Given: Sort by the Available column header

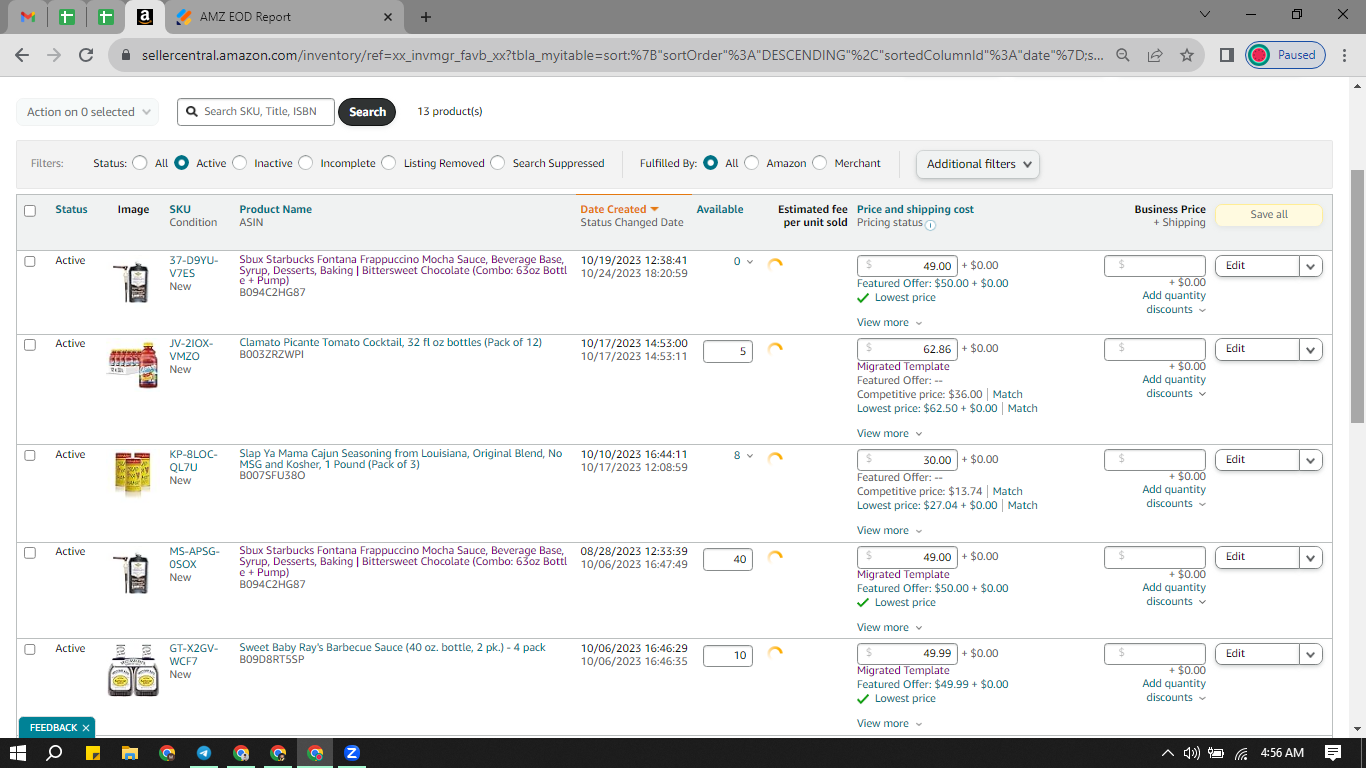Looking at the screenshot, I should pos(720,210).
